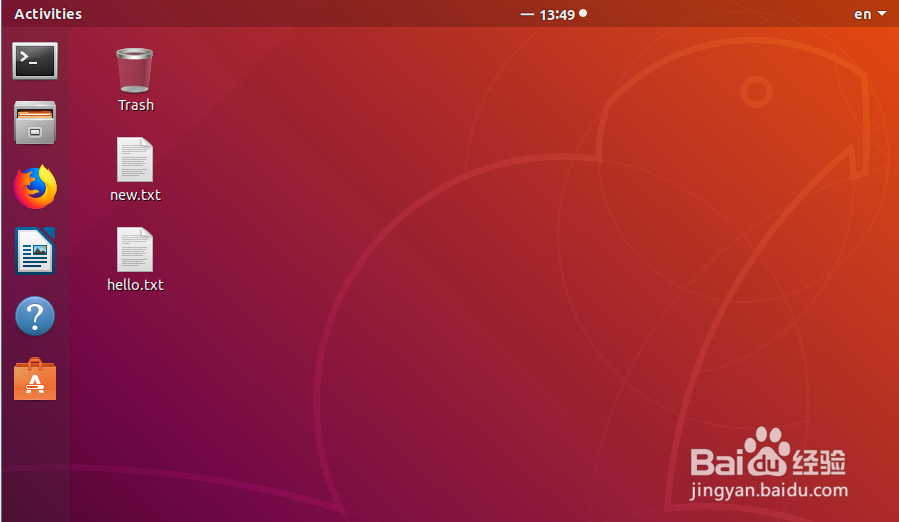Open Ubuntu Software store icon
This screenshot has width=899, height=522.
35,379
